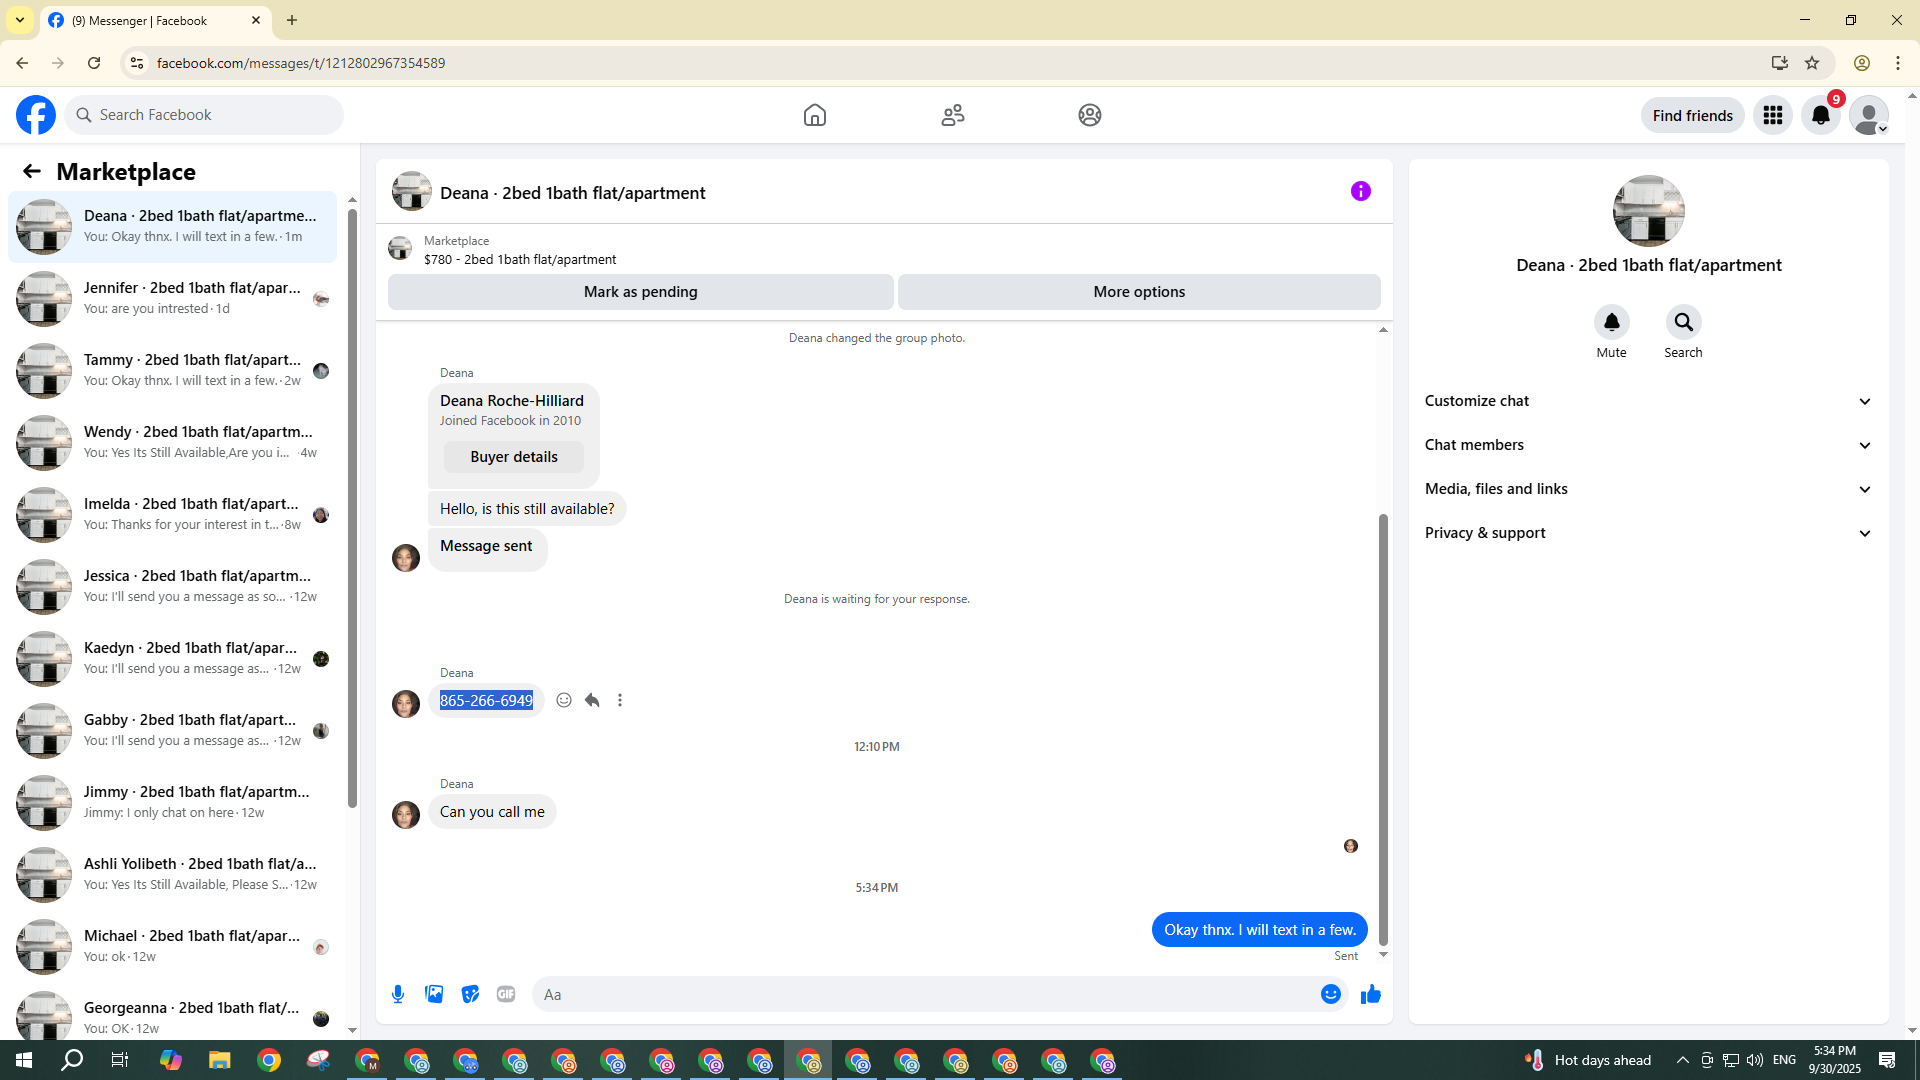Mute this conversation with bell icon
Image resolution: width=1920 pixels, height=1080 pixels.
(1612, 322)
